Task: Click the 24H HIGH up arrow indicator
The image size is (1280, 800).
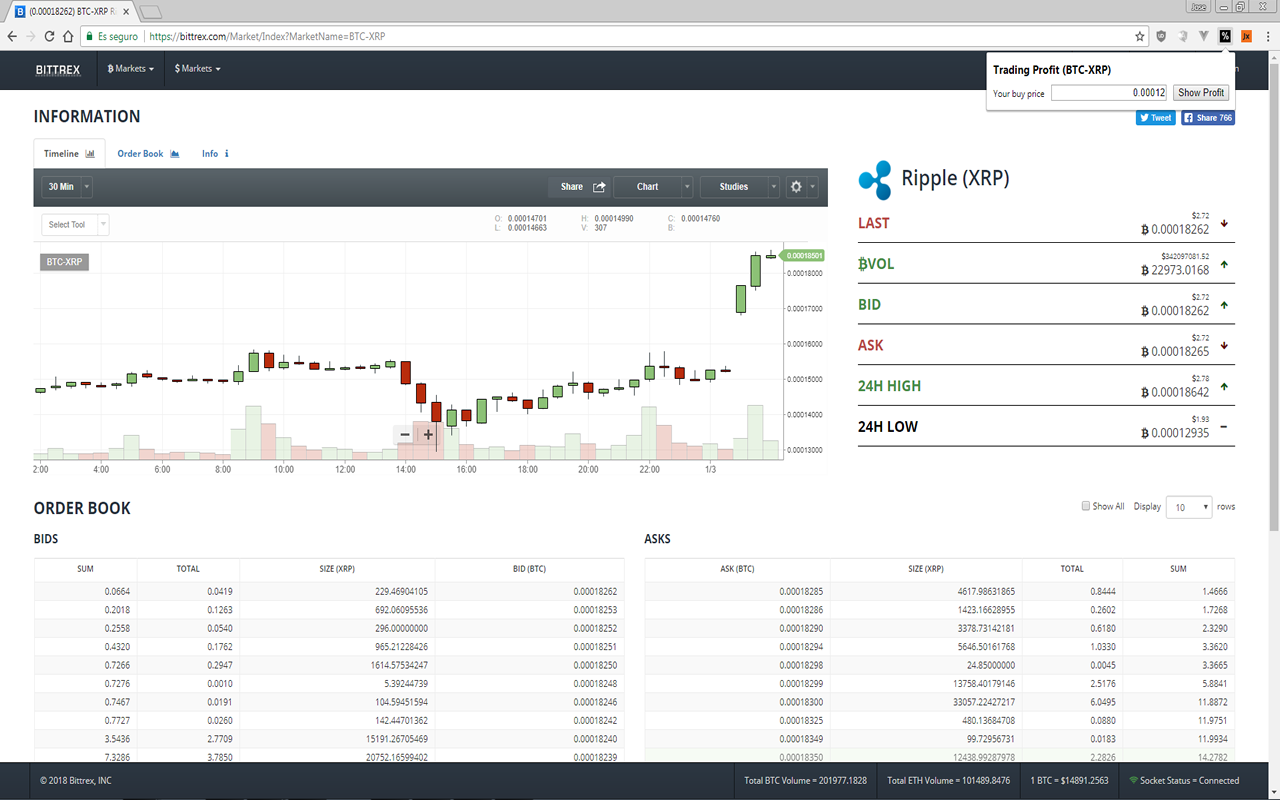Action: 1224,386
